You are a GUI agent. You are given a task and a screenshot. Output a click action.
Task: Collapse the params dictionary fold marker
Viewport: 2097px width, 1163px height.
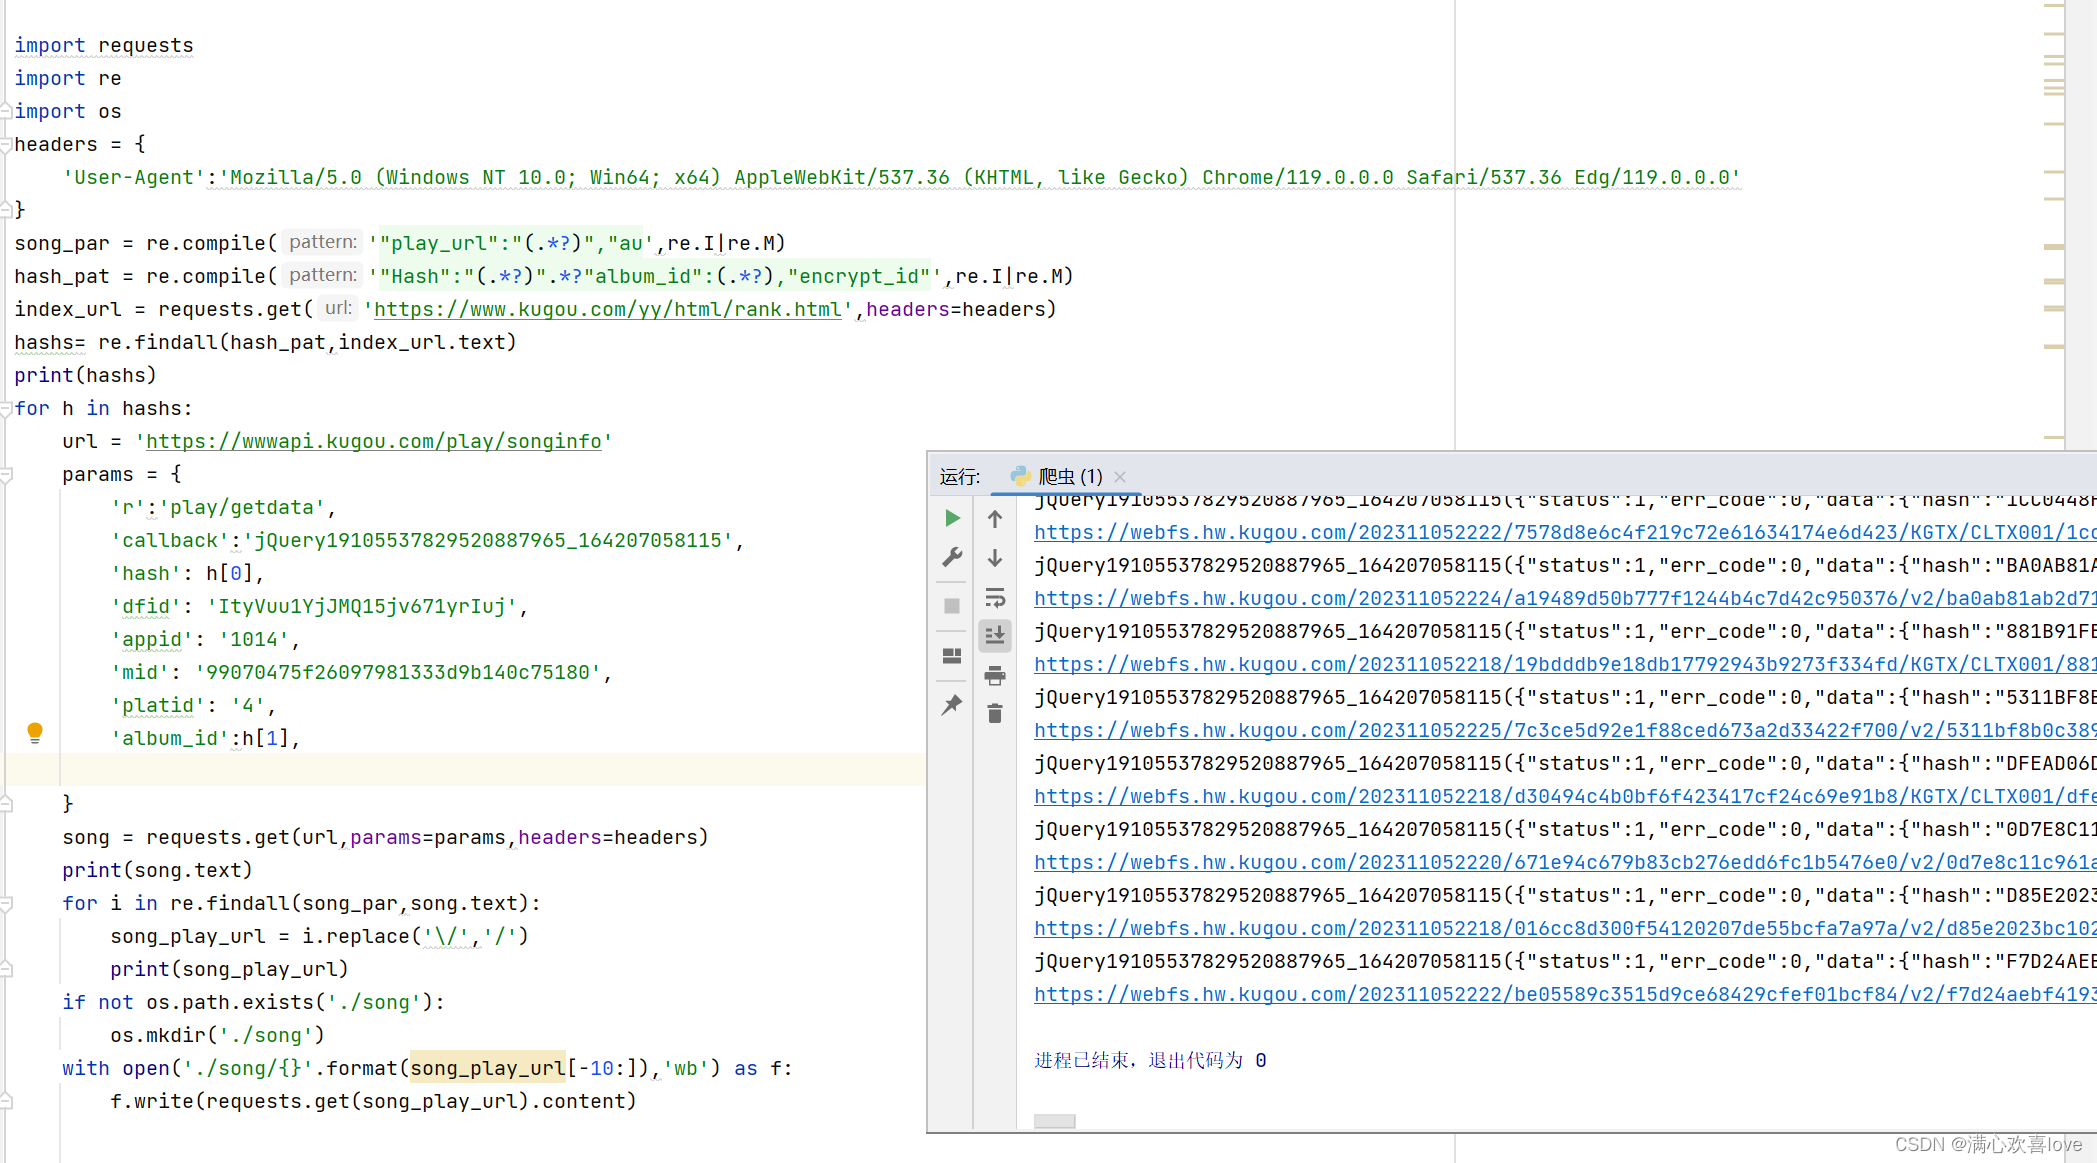[6, 474]
